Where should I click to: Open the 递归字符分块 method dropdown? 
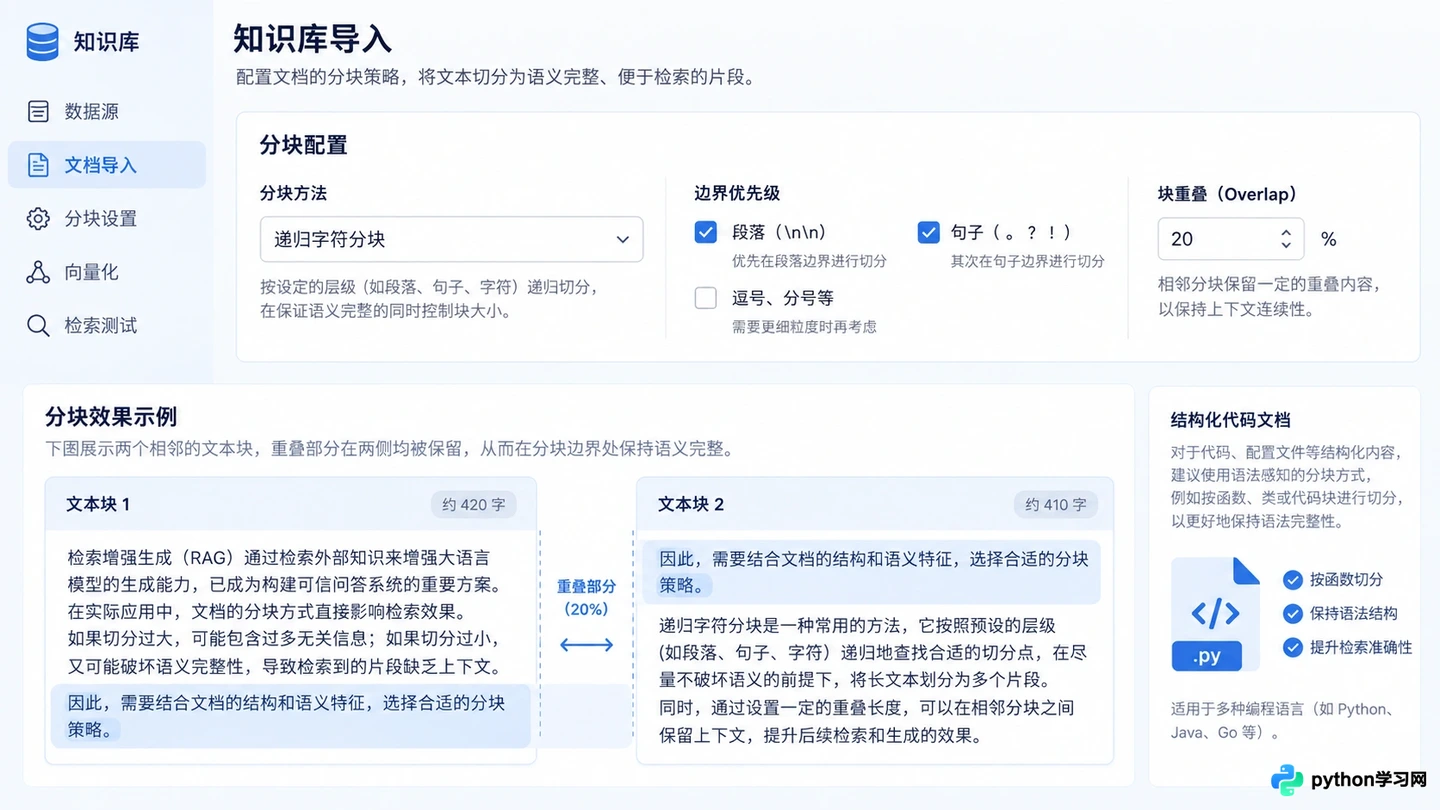tap(451, 239)
